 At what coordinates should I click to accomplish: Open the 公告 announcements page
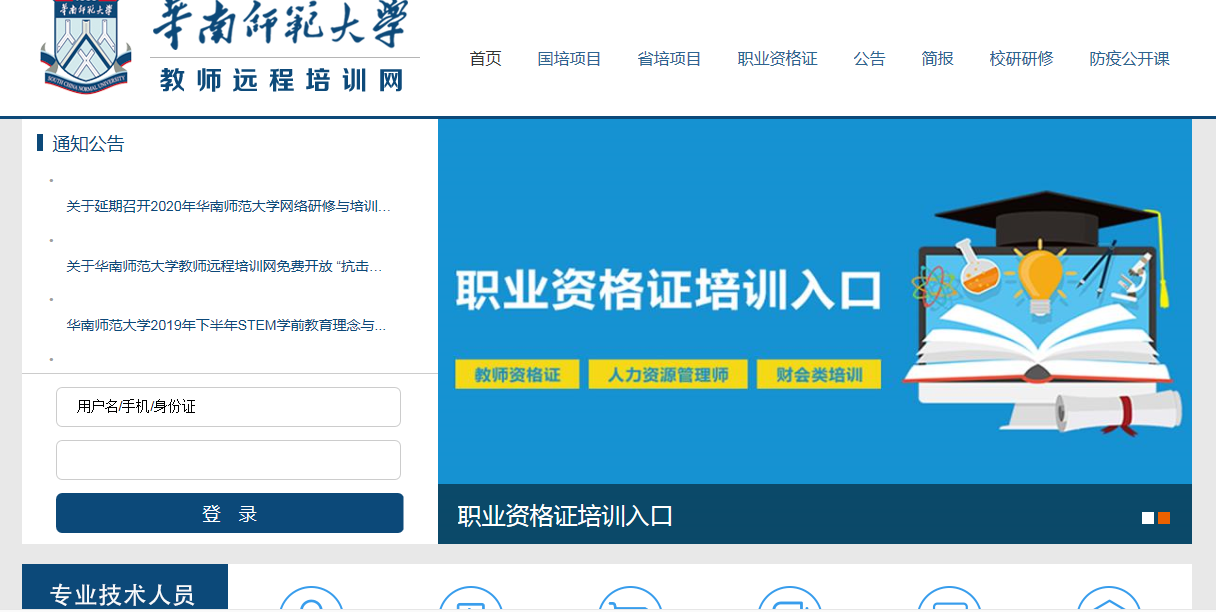click(x=869, y=59)
